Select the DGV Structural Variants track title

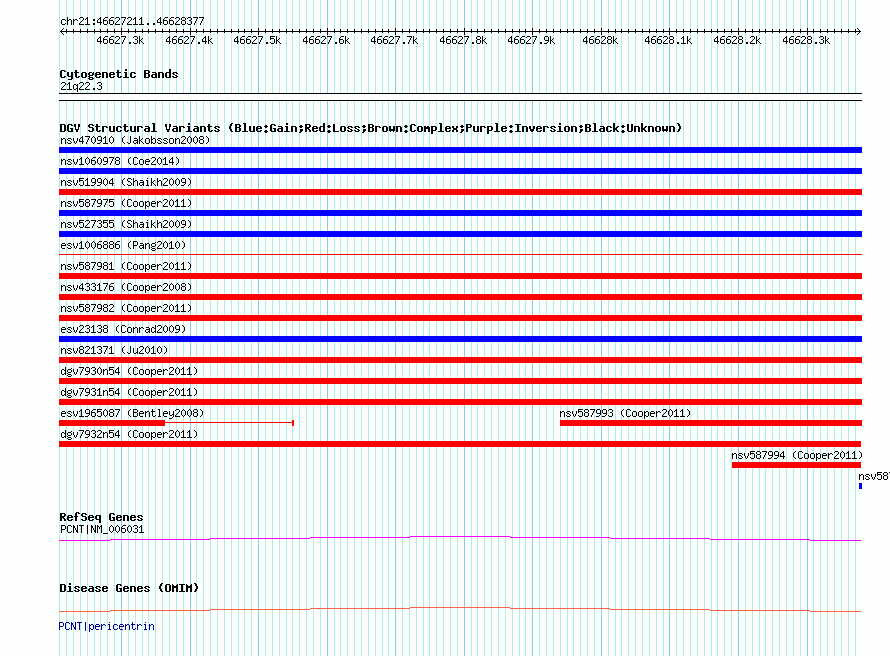coord(371,128)
